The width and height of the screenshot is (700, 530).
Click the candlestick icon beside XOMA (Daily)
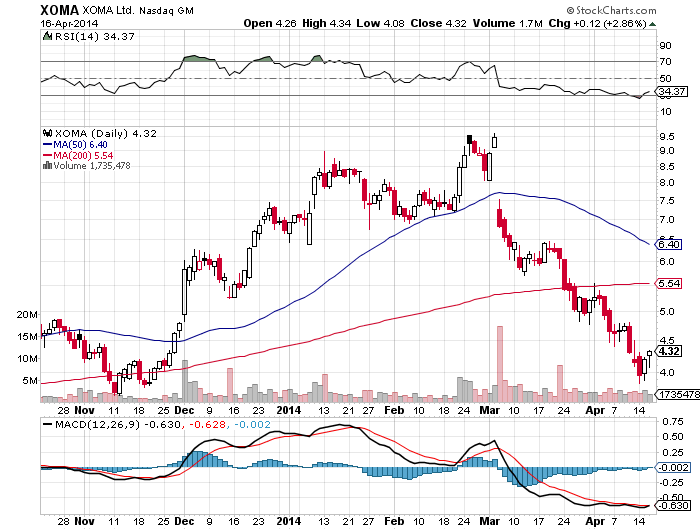coord(47,133)
